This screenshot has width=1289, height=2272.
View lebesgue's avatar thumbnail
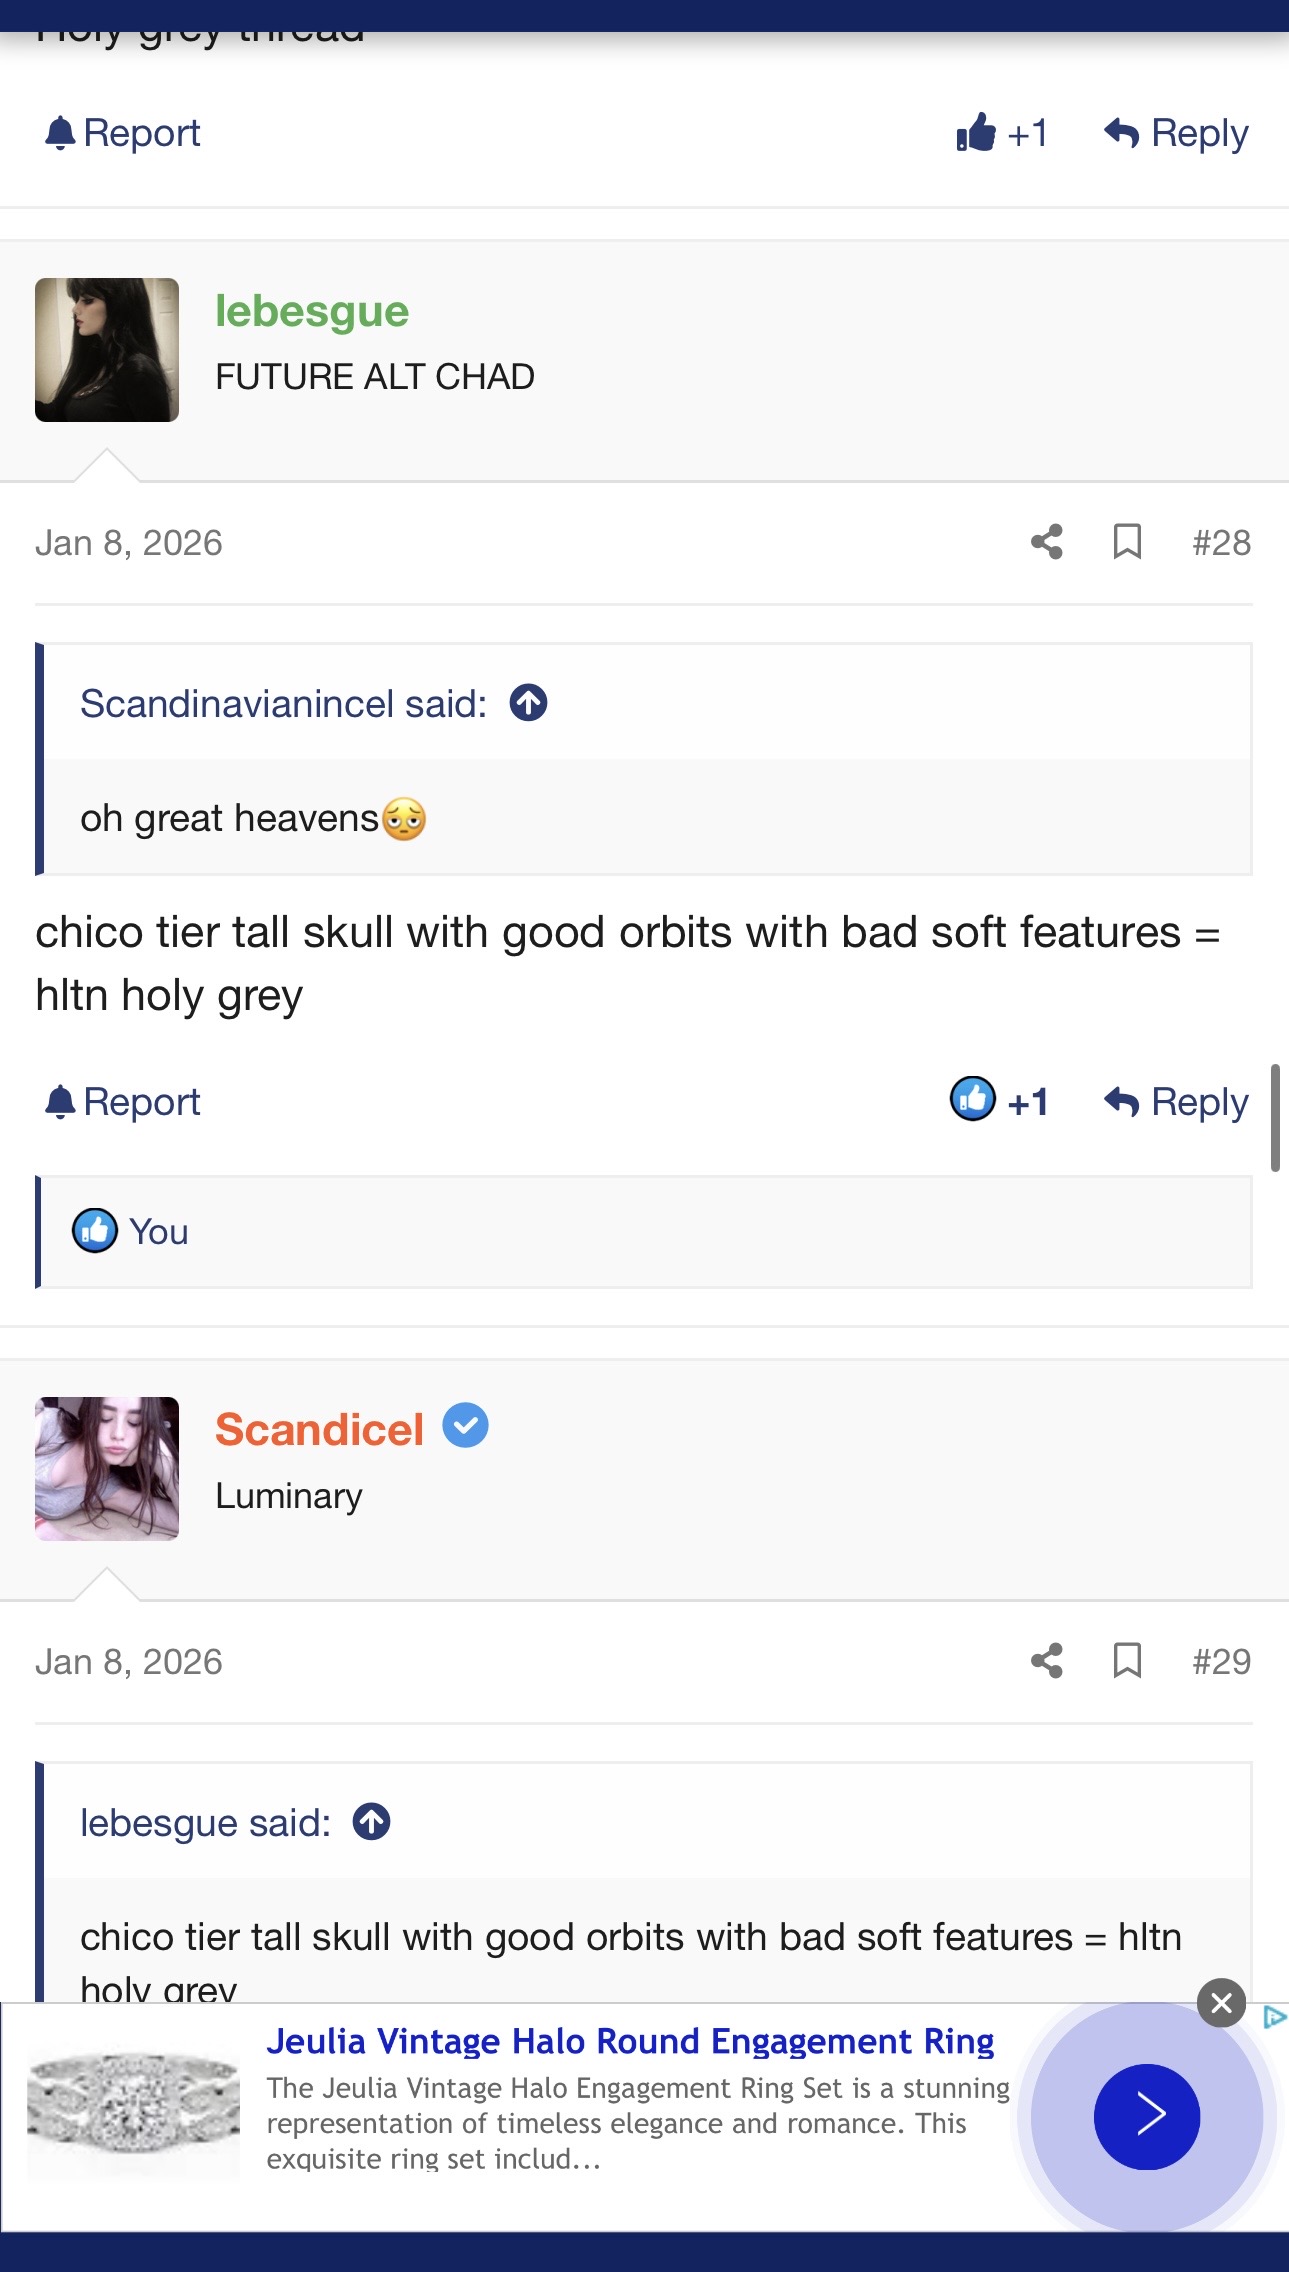107,350
